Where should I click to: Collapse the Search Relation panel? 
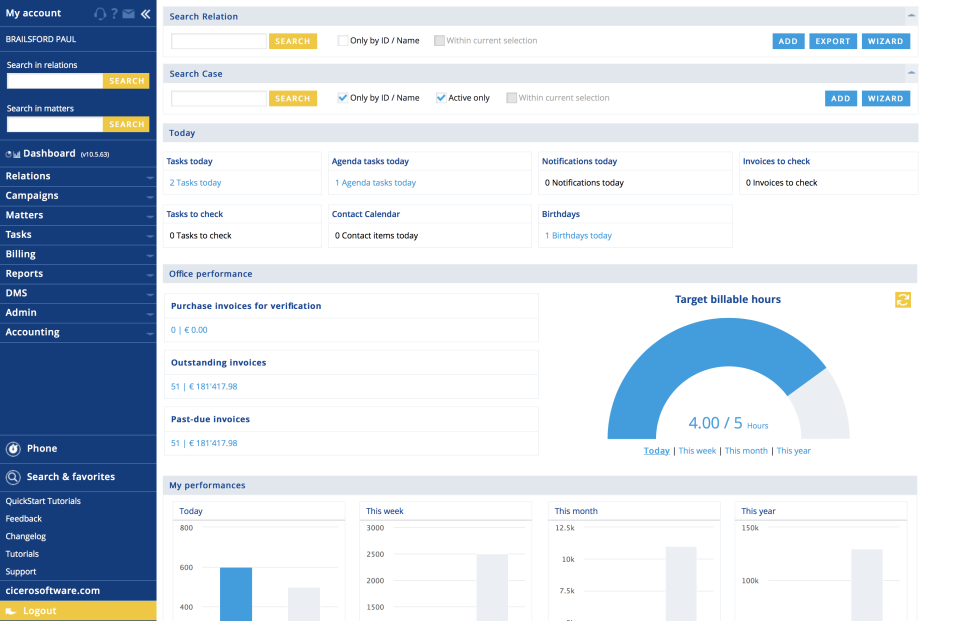point(910,16)
